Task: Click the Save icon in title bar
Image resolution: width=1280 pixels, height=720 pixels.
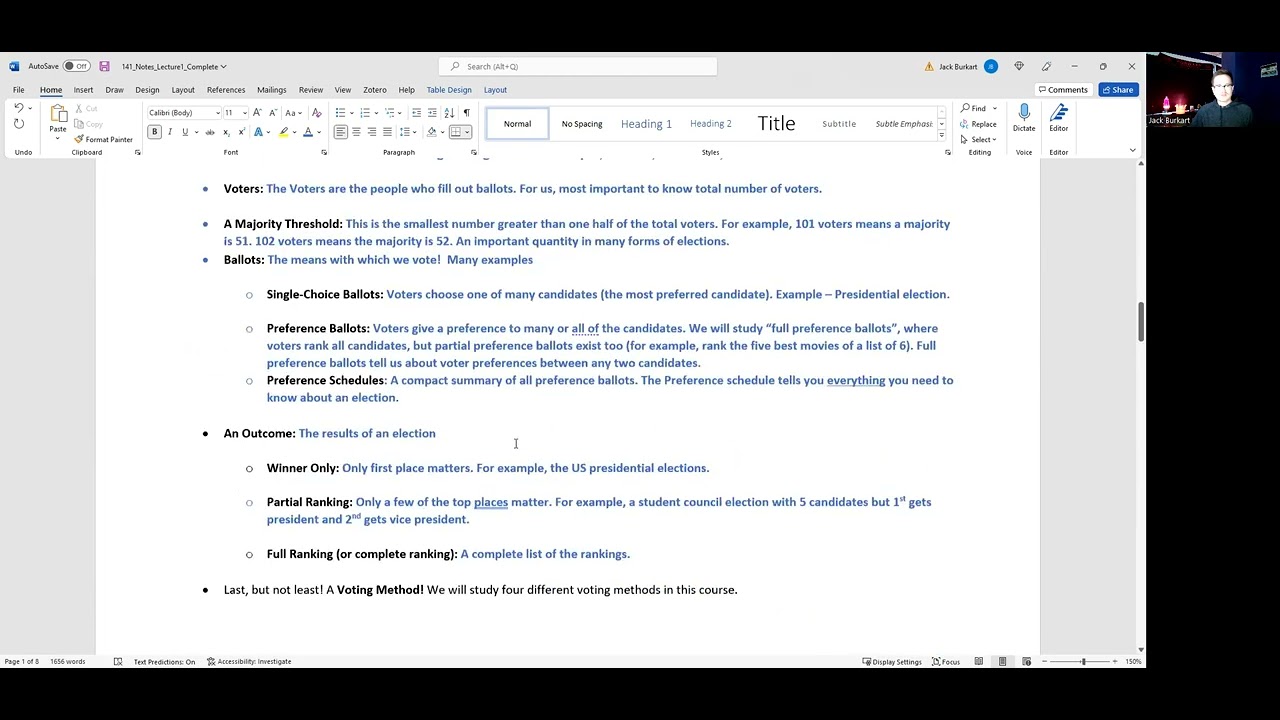Action: [x=104, y=66]
